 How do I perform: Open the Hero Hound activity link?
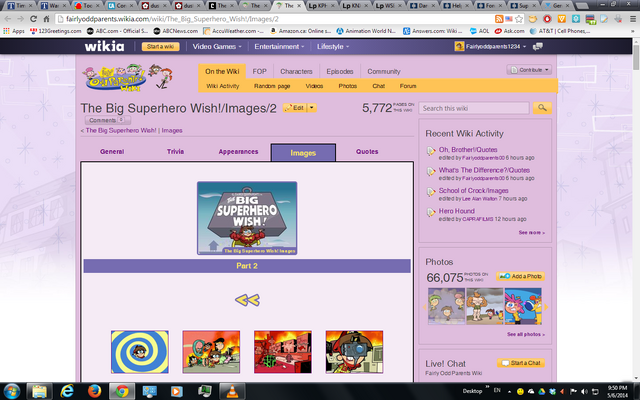click(456, 211)
